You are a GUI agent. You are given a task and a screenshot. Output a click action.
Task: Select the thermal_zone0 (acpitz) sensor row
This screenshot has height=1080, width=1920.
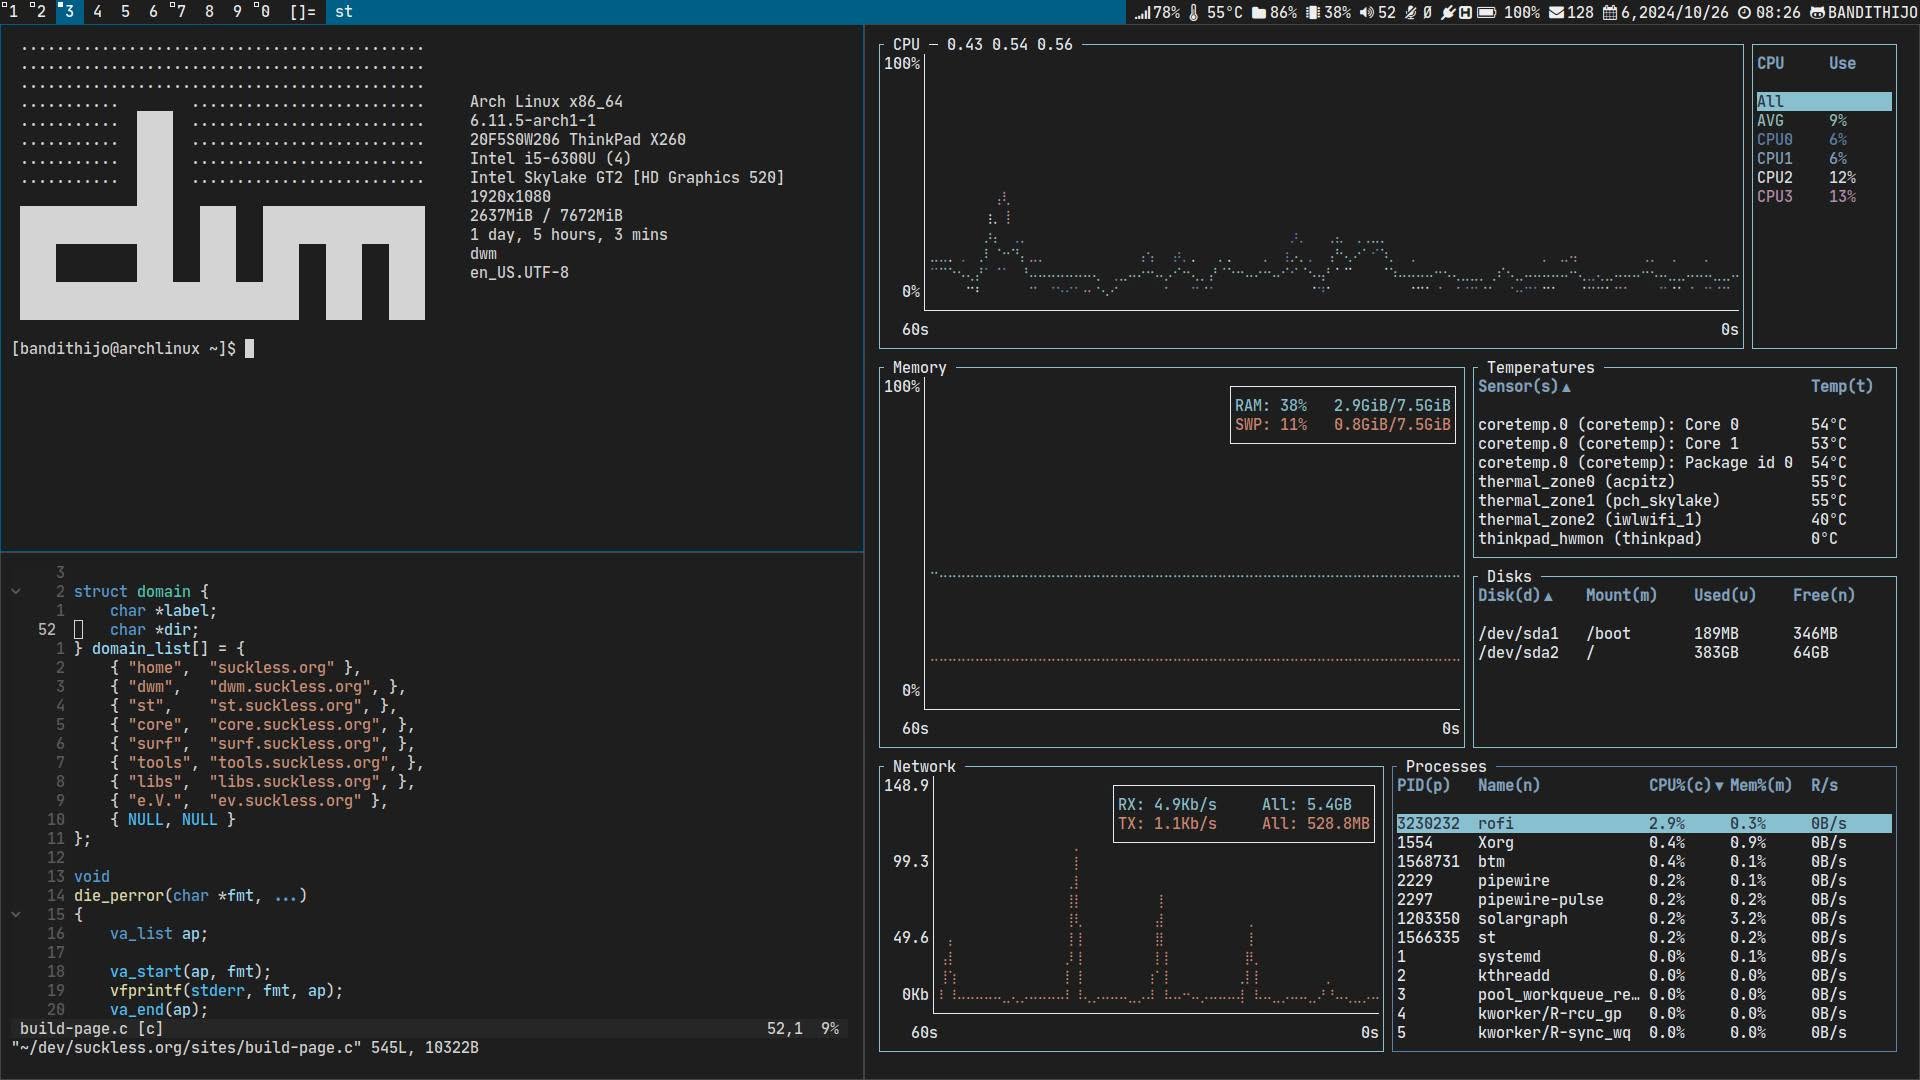(x=1685, y=482)
